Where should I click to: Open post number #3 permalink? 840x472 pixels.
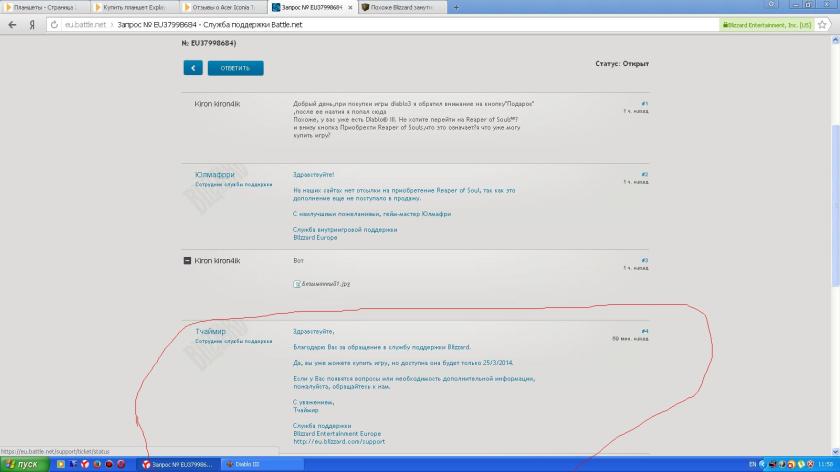(644, 260)
